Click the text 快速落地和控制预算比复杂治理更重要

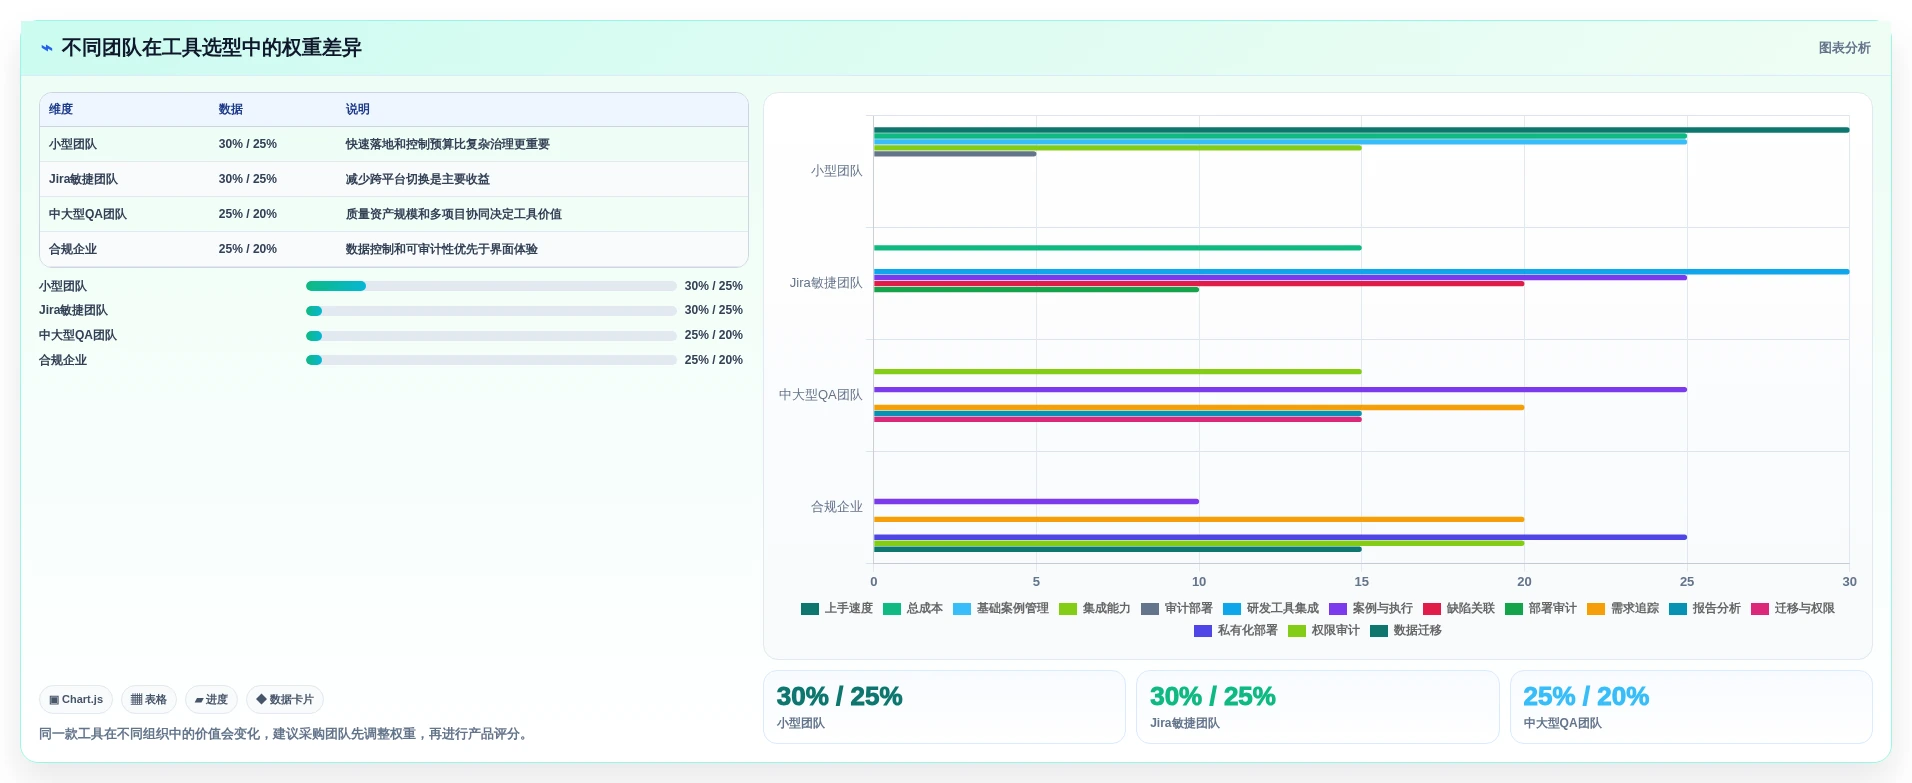click(448, 144)
